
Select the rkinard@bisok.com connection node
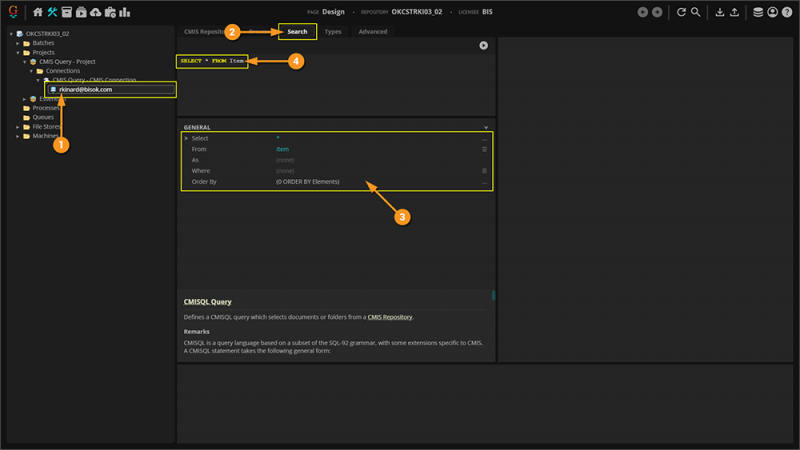point(85,90)
